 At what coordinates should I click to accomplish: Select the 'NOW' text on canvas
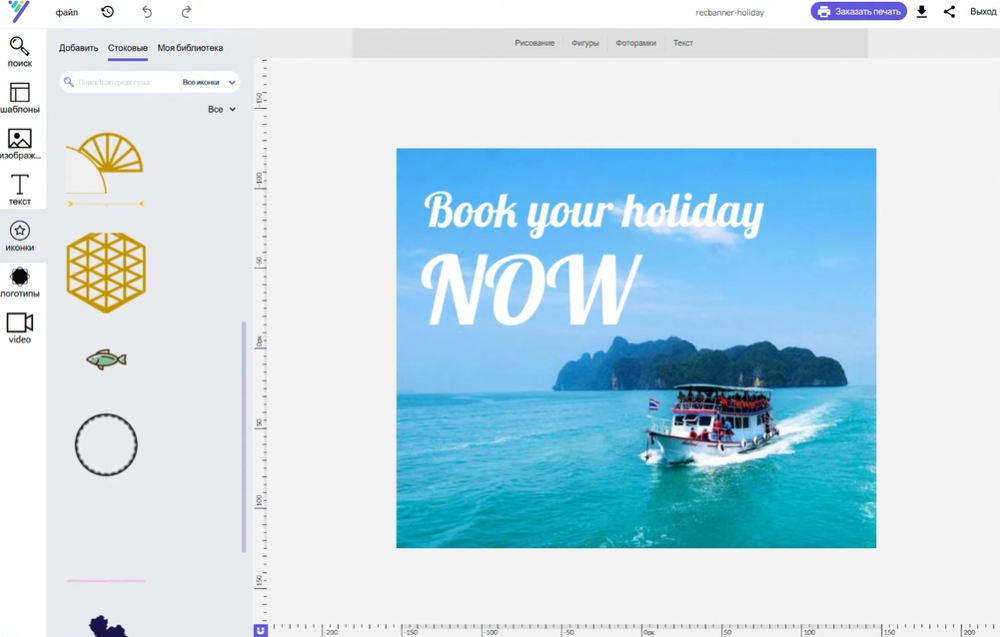(x=531, y=289)
